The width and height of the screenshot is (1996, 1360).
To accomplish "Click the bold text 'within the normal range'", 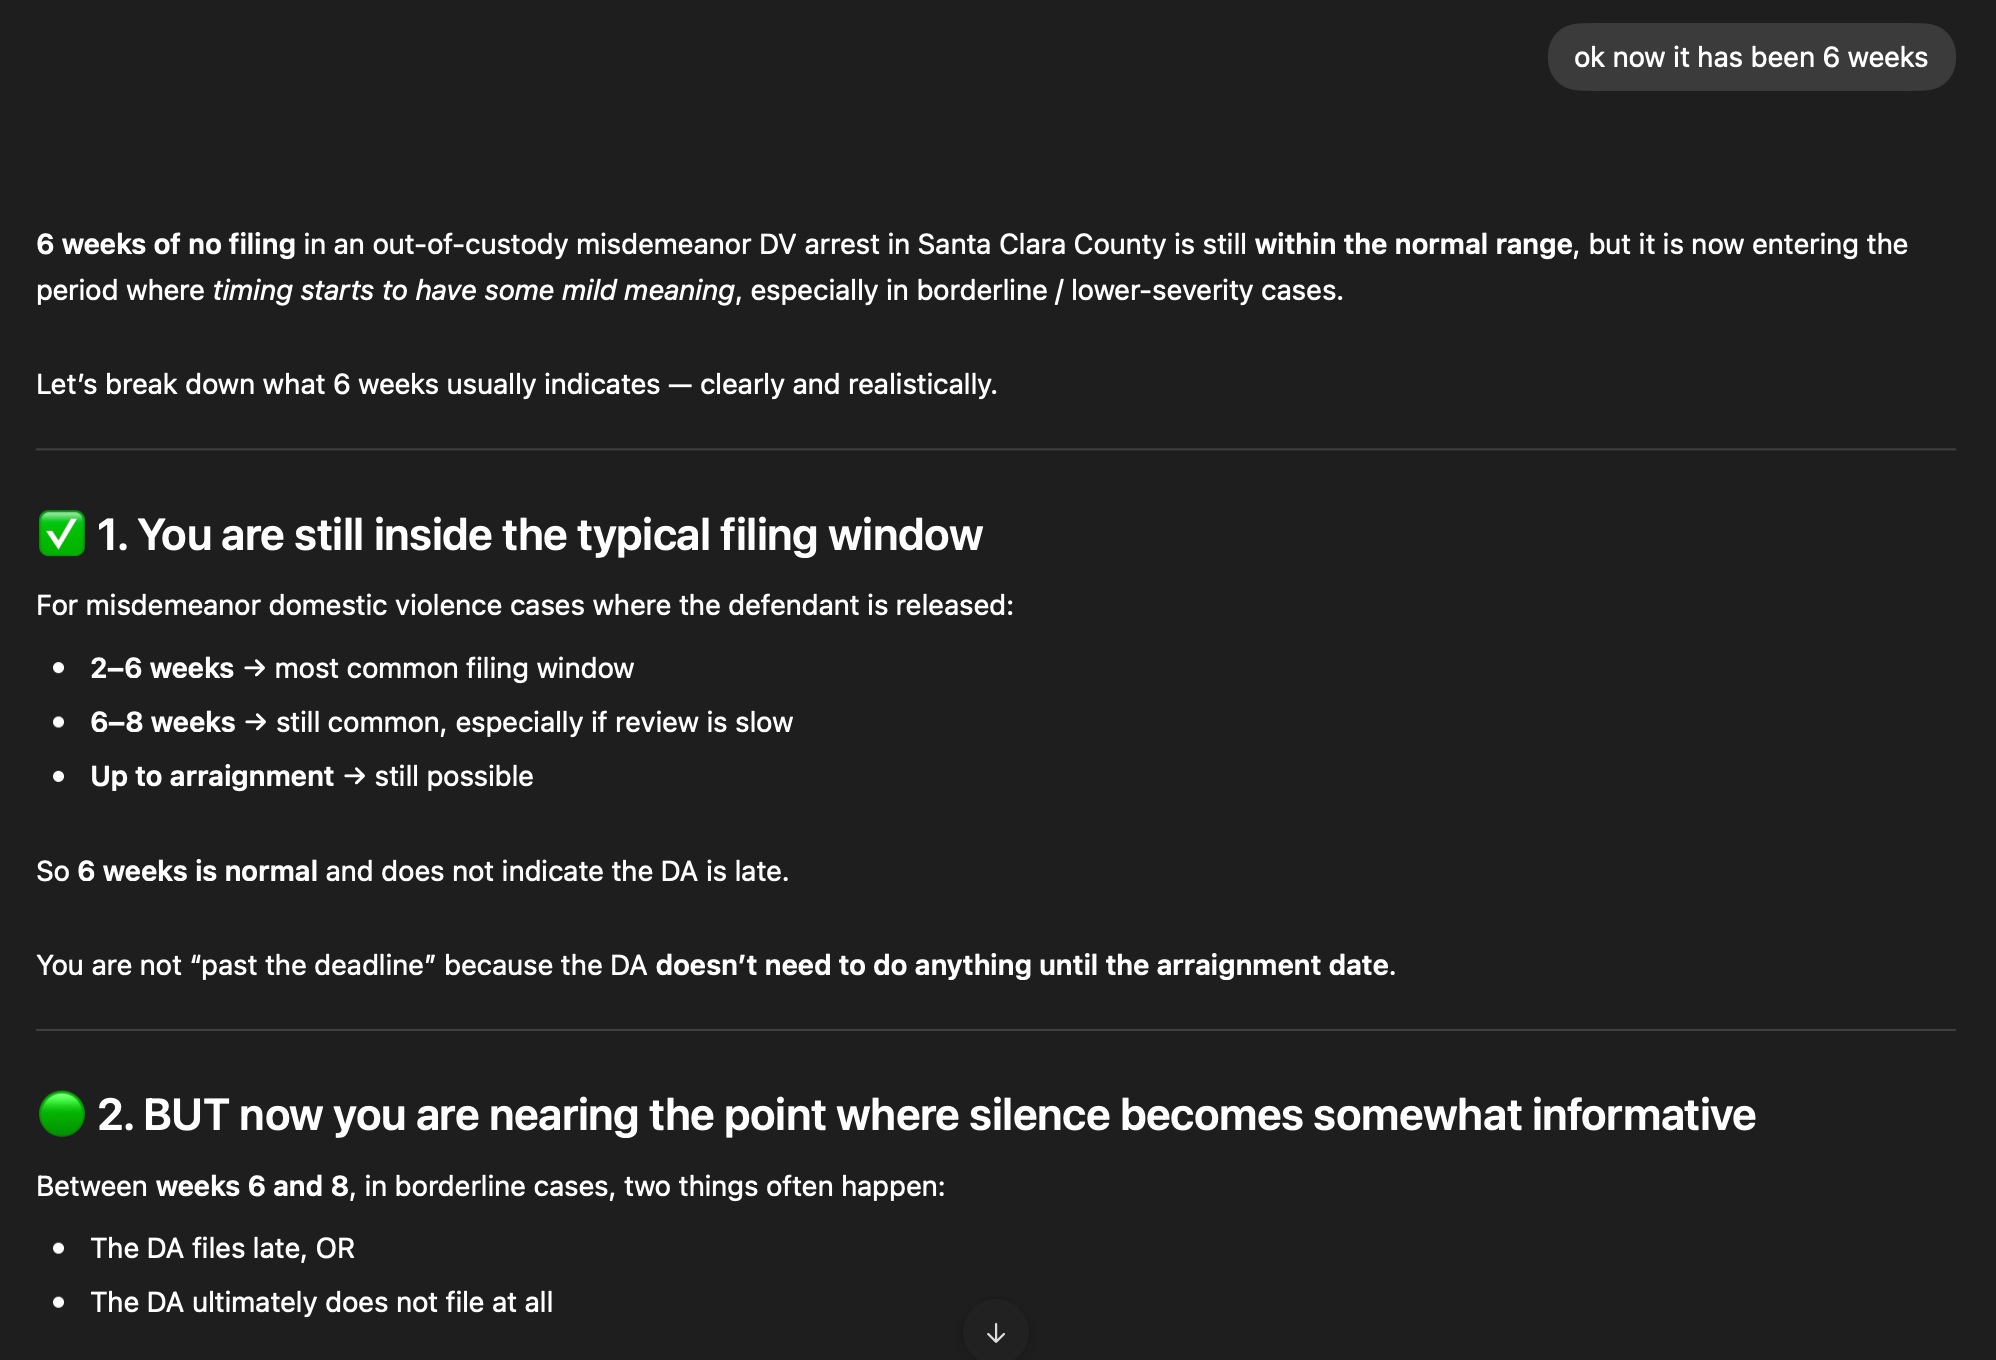I will pyautogui.click(x=1413, y=244).
